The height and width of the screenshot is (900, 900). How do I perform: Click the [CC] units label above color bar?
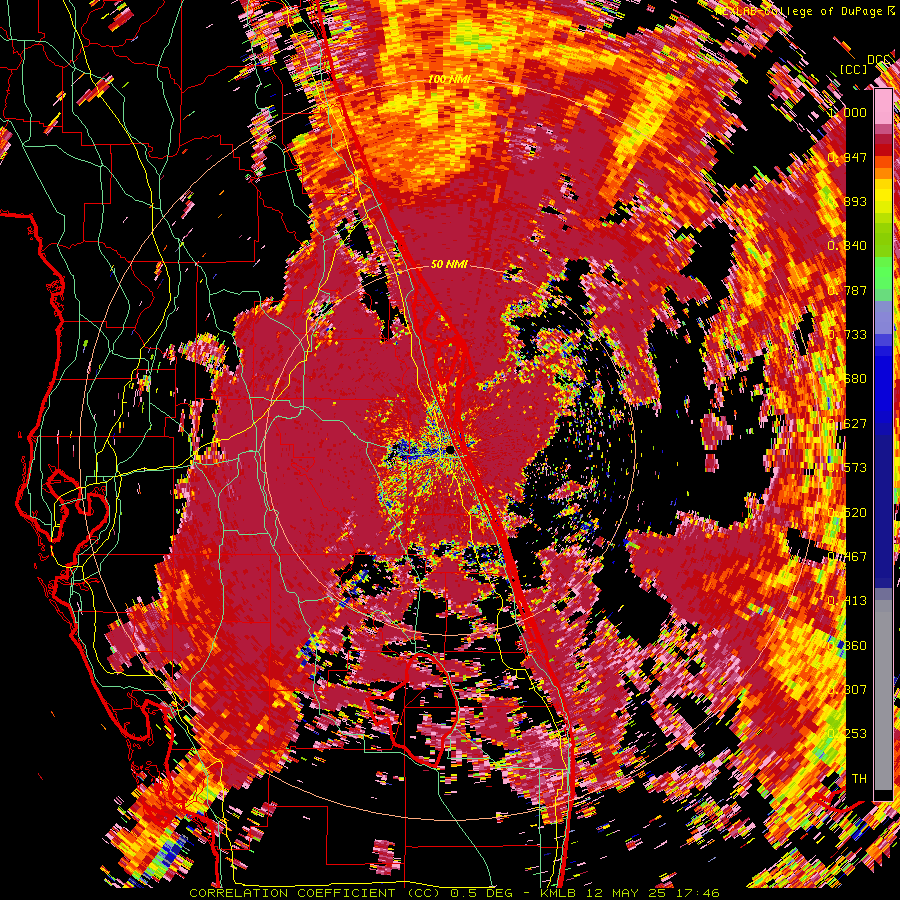[854, 69]
